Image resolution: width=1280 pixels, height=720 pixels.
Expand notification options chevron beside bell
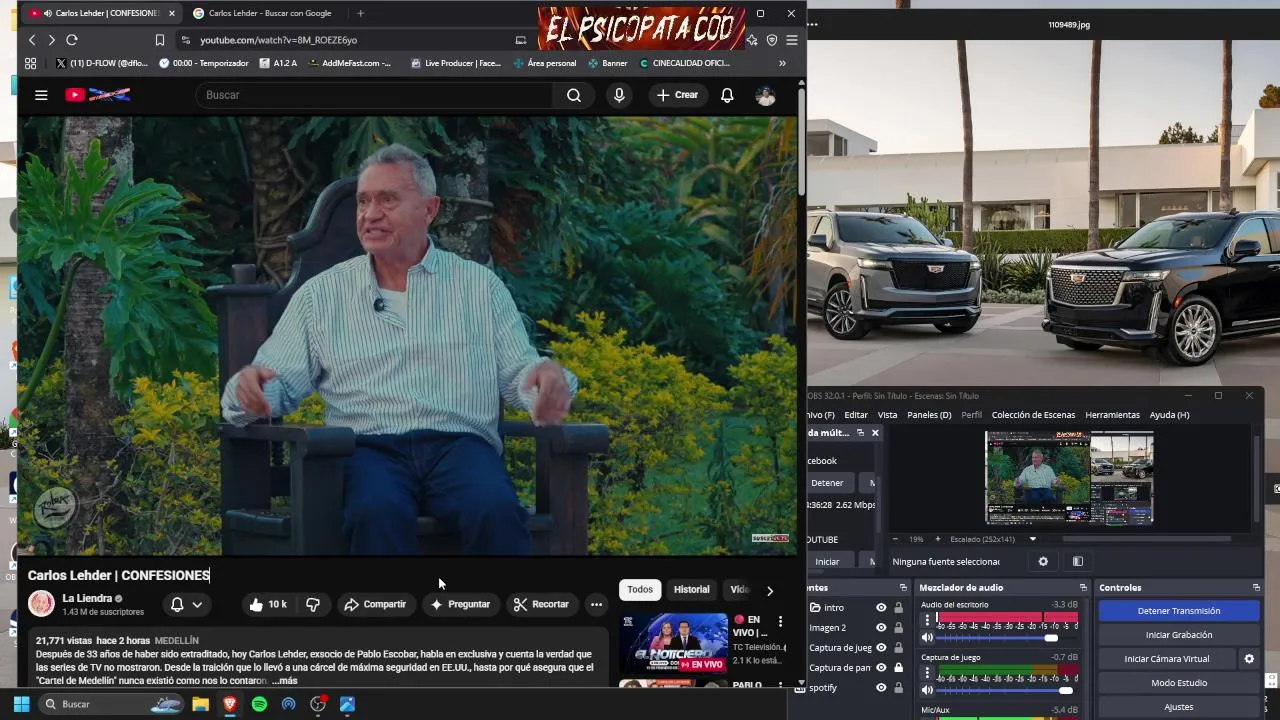(197, 604)
